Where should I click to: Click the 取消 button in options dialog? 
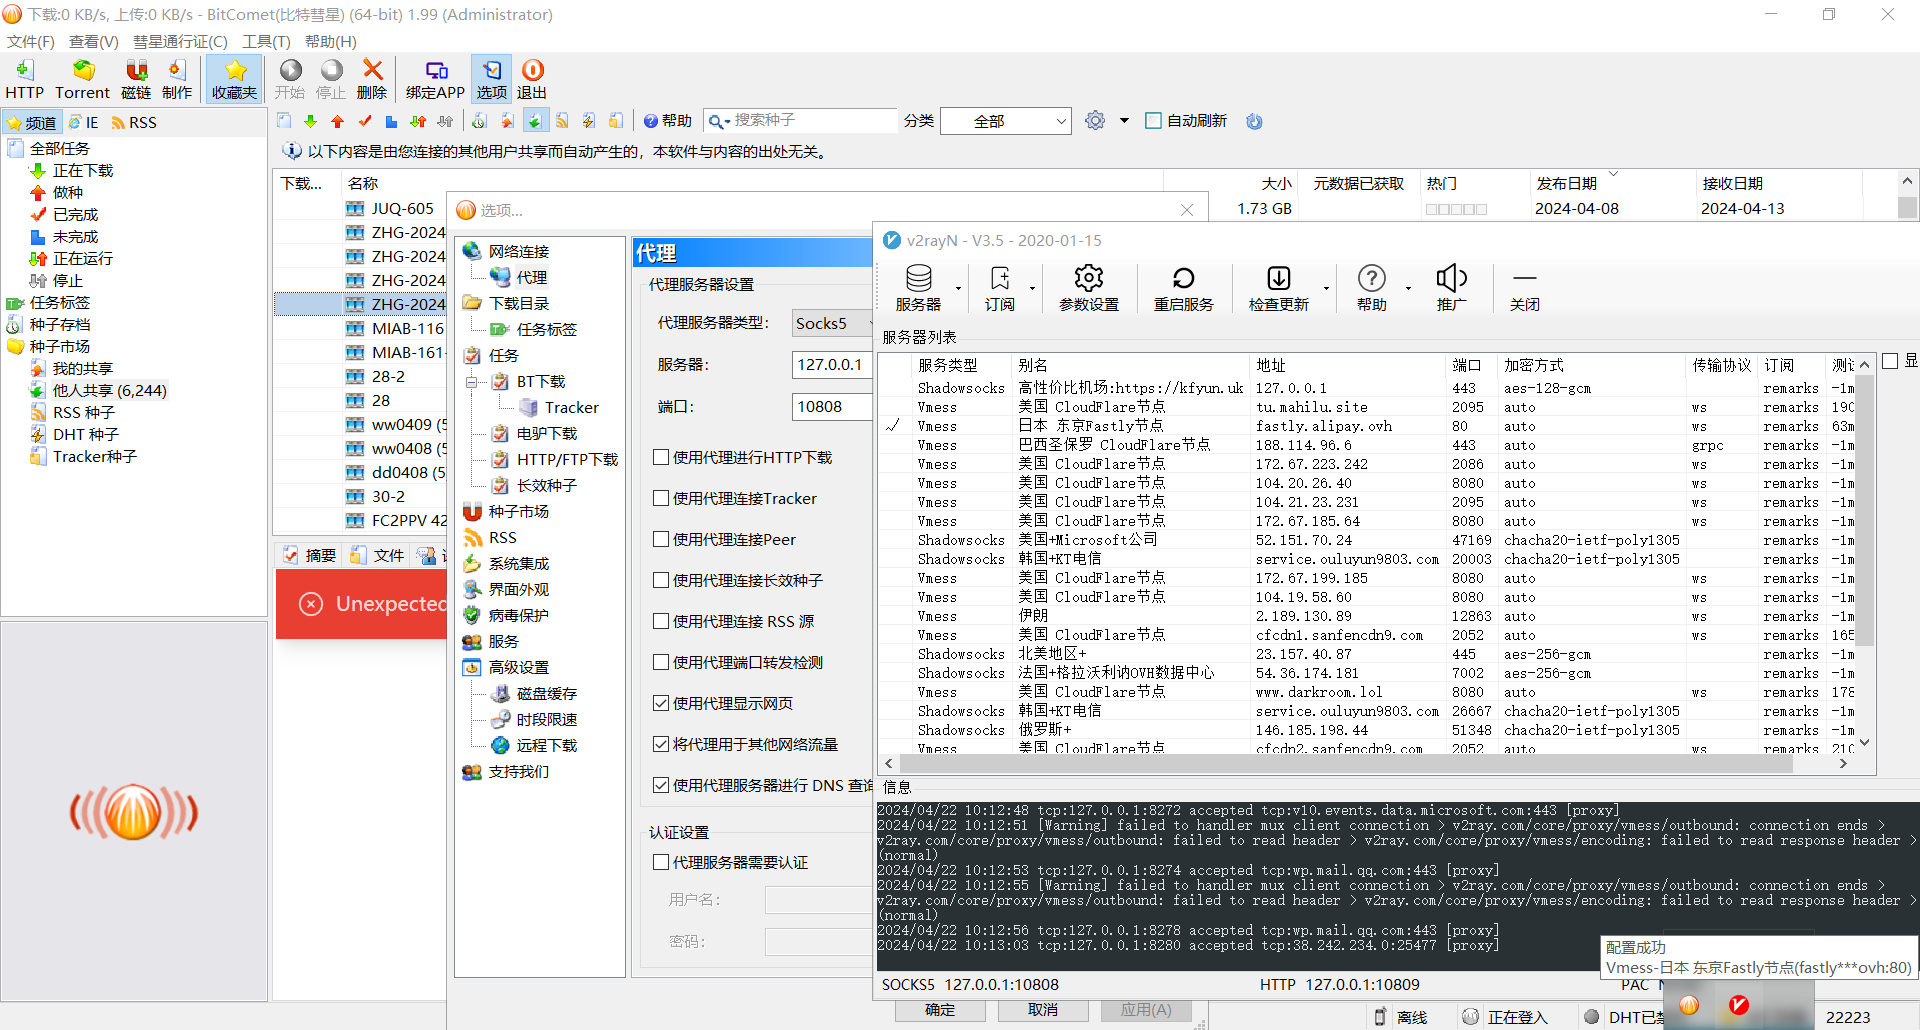(1043, 1010)
